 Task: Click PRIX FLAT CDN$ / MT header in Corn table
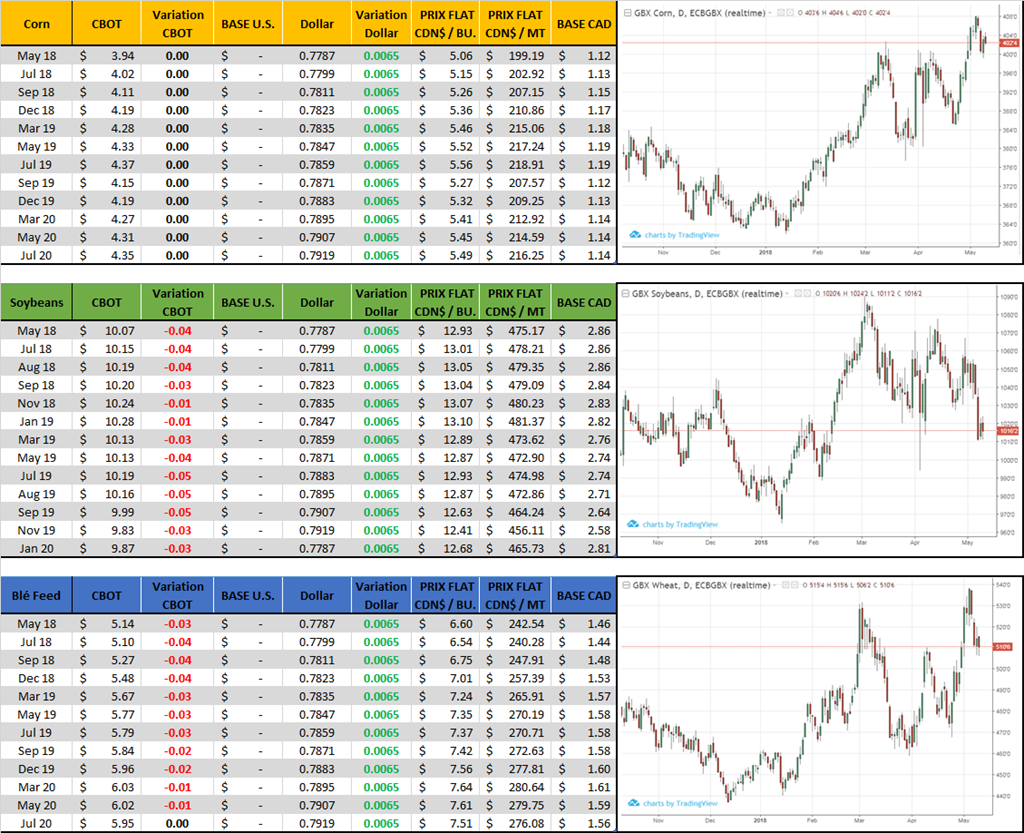coord(515,24)
